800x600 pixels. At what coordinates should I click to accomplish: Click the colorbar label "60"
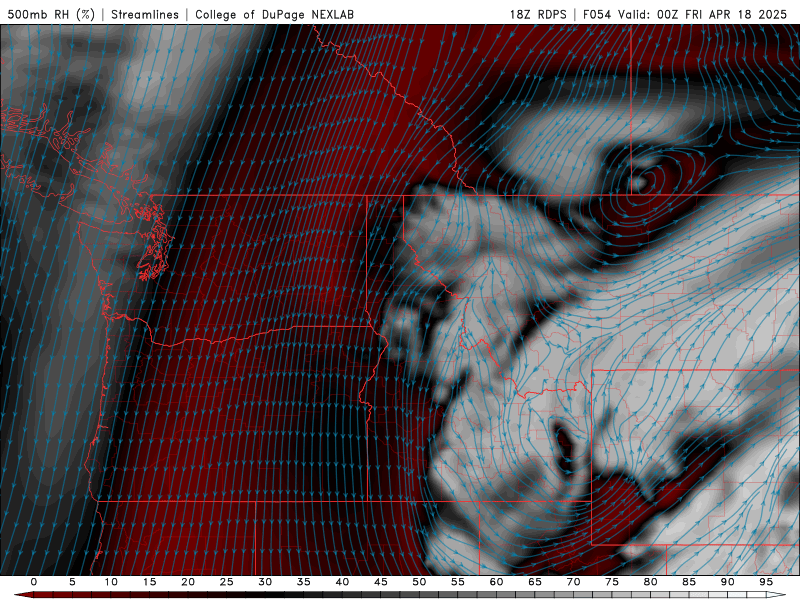click(496, 582)
